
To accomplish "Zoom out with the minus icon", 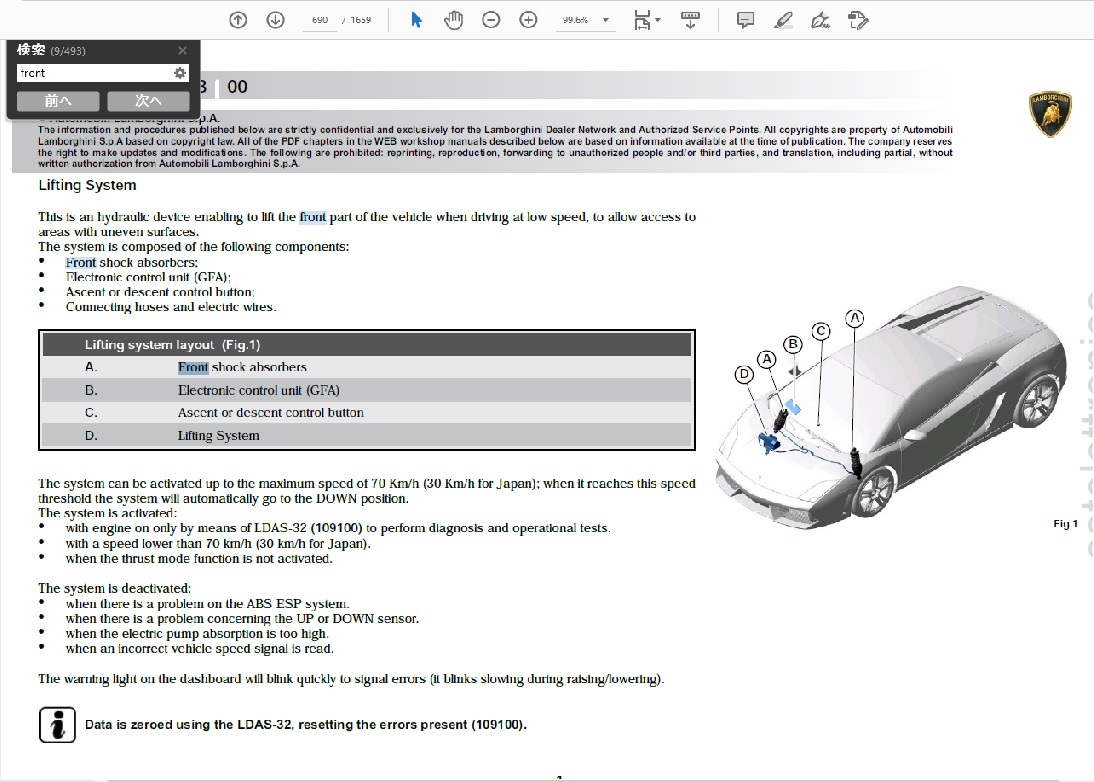I will pos(491,20).
